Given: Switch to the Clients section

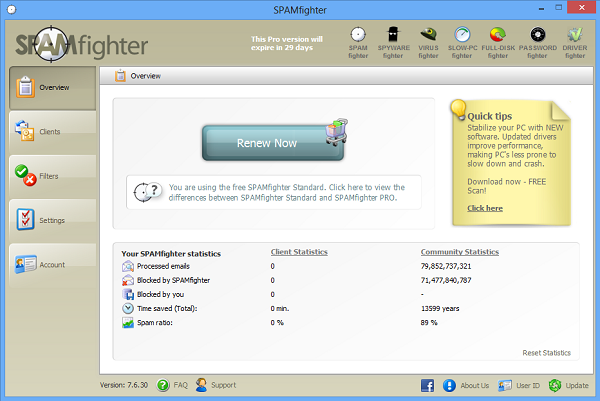Looking at the screenshot, I should click(x=52, y=132).
